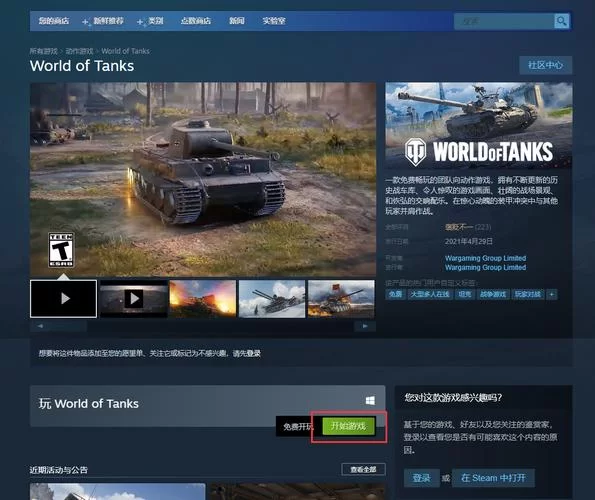Play the second trailer thumbnail

[134, 299]
